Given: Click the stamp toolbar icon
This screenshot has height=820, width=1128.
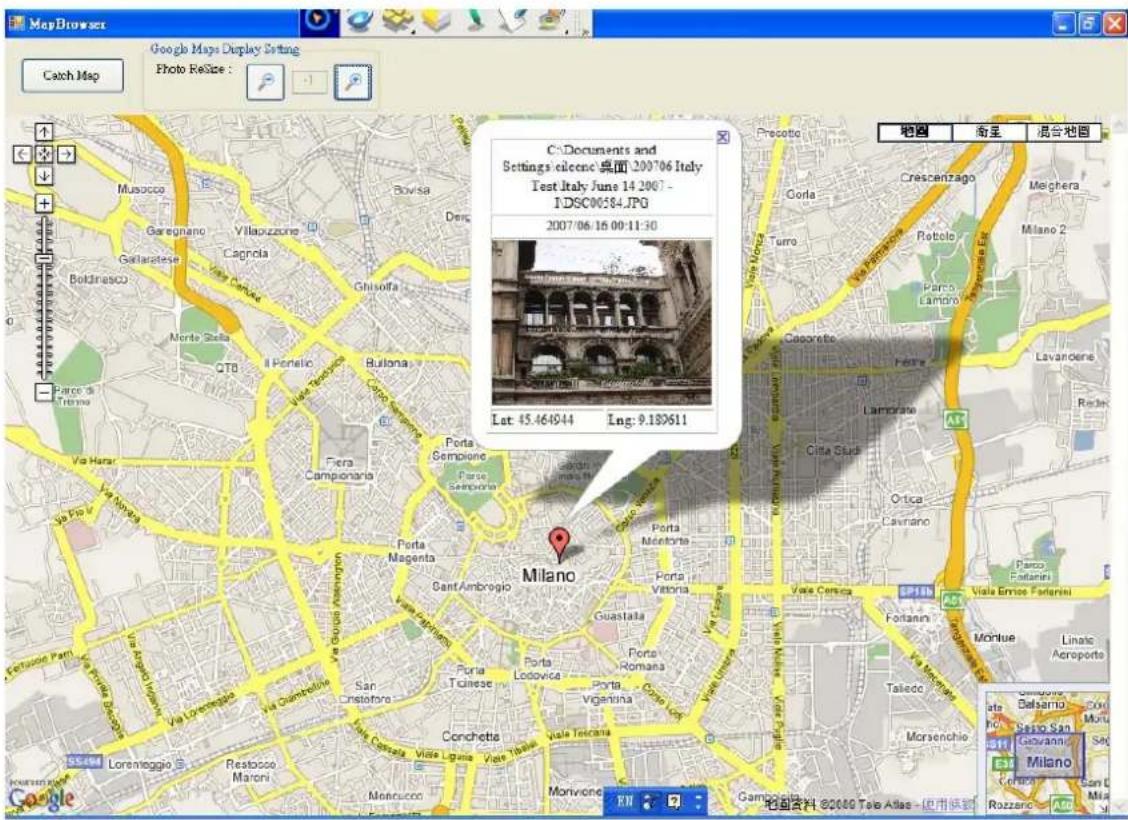Looking at the screenshot, I should point(552,19).
